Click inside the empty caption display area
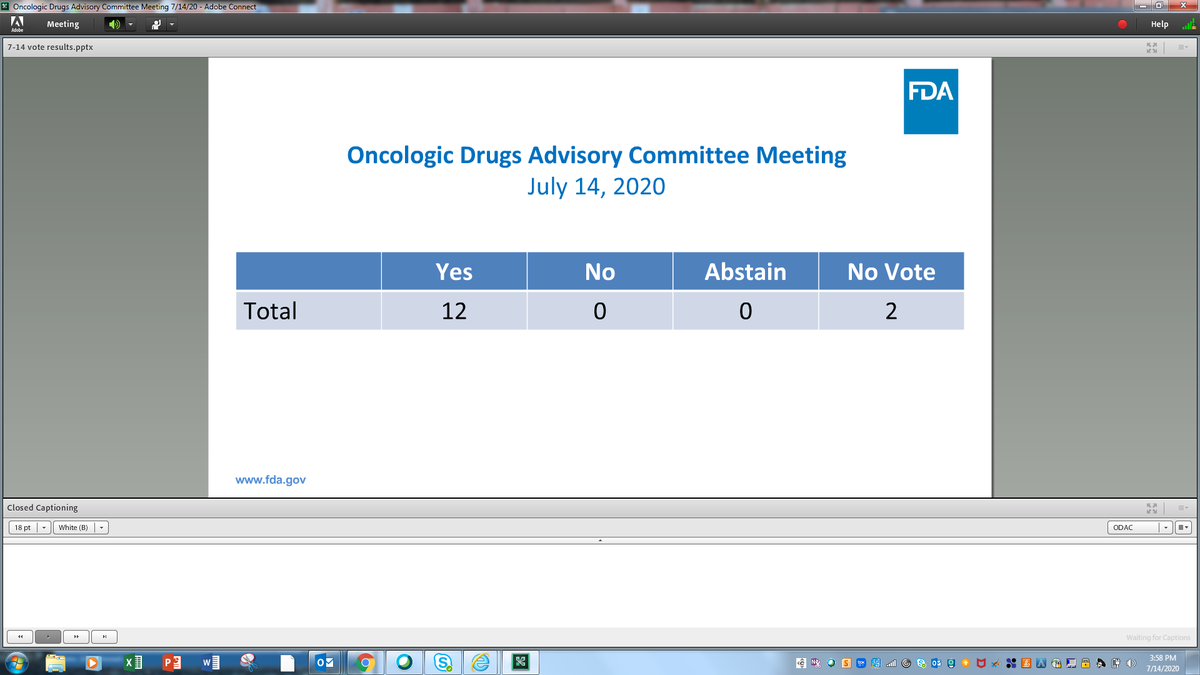1200x675 pixels. 600,585
